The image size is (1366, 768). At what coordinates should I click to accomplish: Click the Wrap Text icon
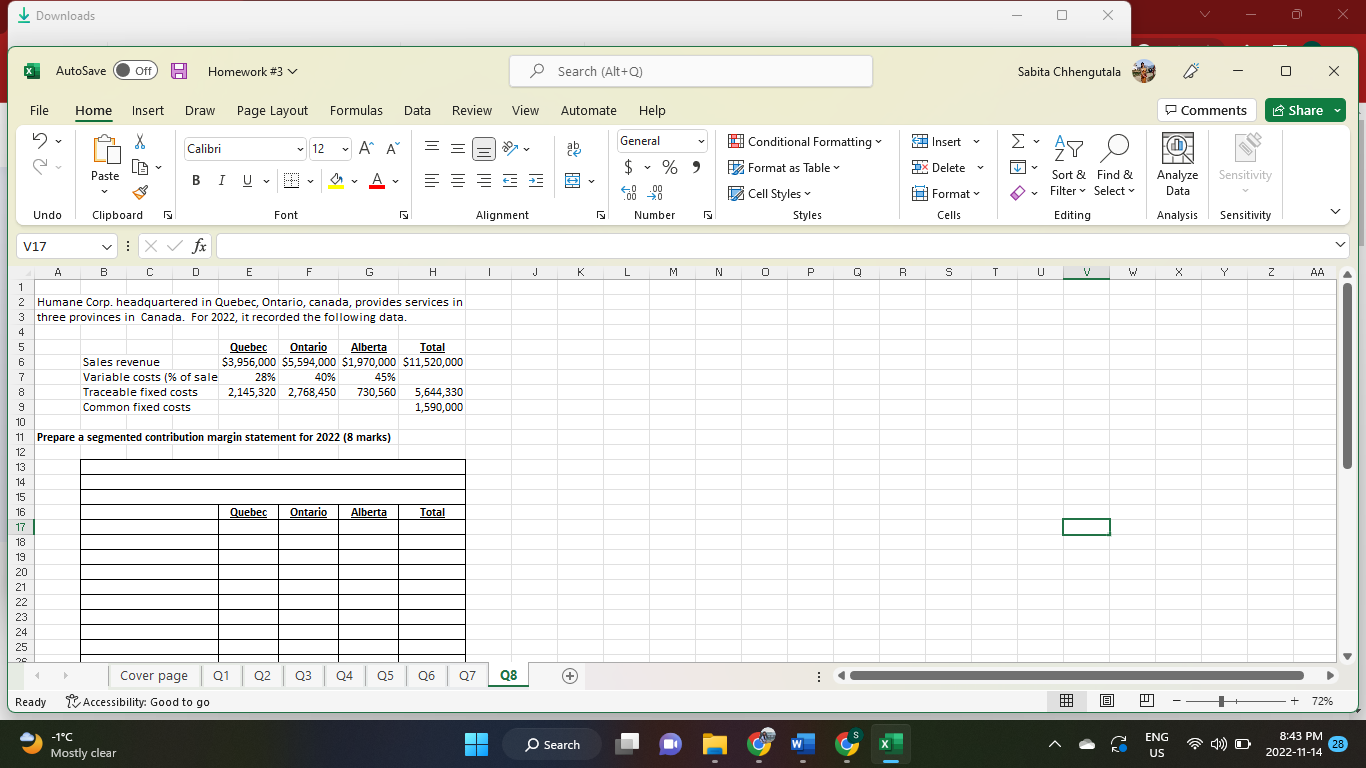tap(574, 148)
